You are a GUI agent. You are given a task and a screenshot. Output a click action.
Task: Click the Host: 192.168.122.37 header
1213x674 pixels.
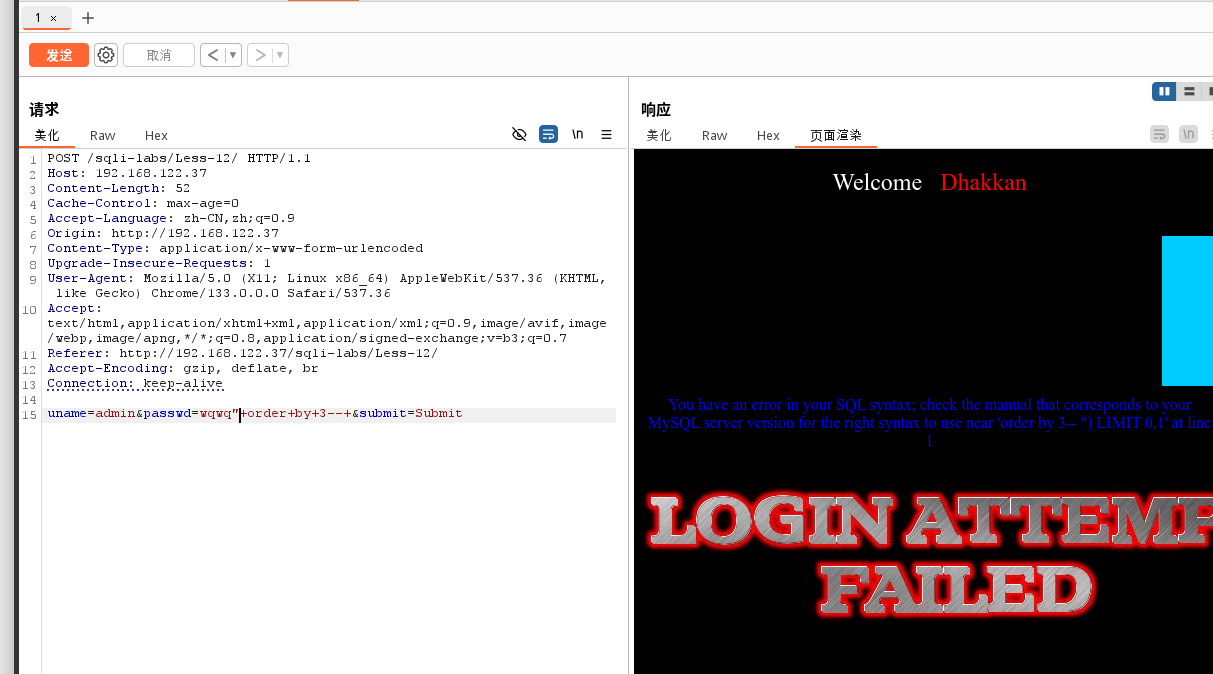pos(127,173)
